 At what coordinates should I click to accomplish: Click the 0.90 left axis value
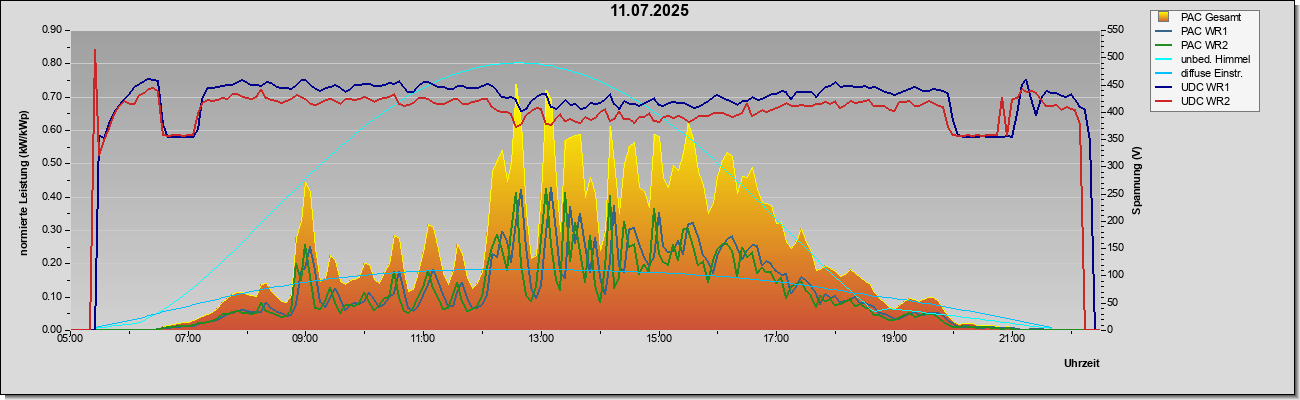51,30
